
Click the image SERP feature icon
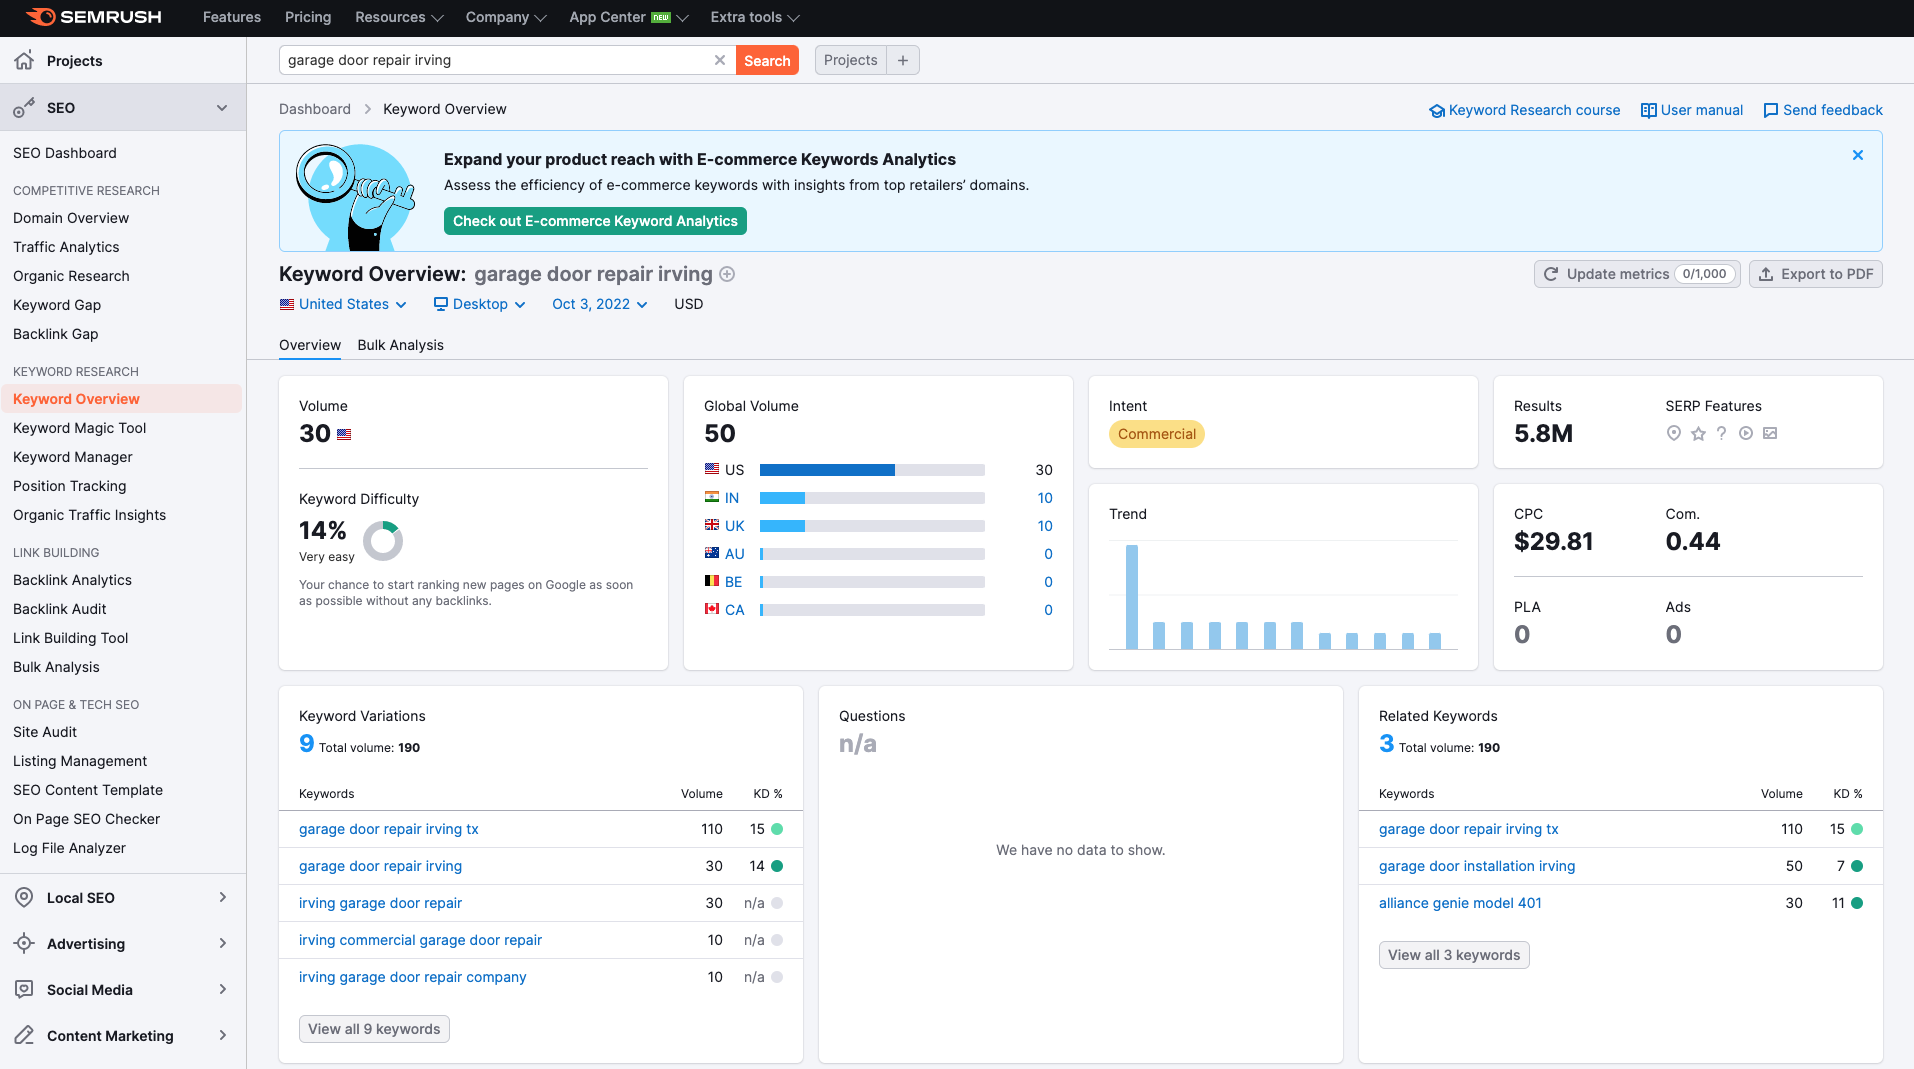[x=1770, y=433]
